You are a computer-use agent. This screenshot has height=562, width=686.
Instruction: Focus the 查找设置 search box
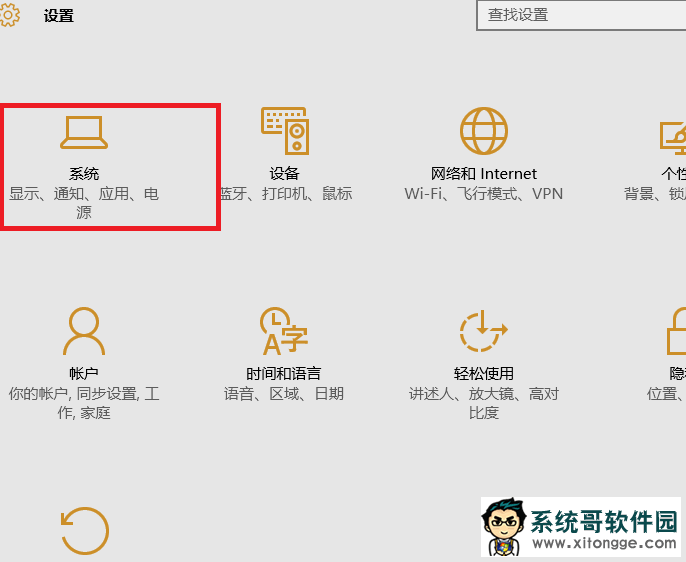[580, 15]
